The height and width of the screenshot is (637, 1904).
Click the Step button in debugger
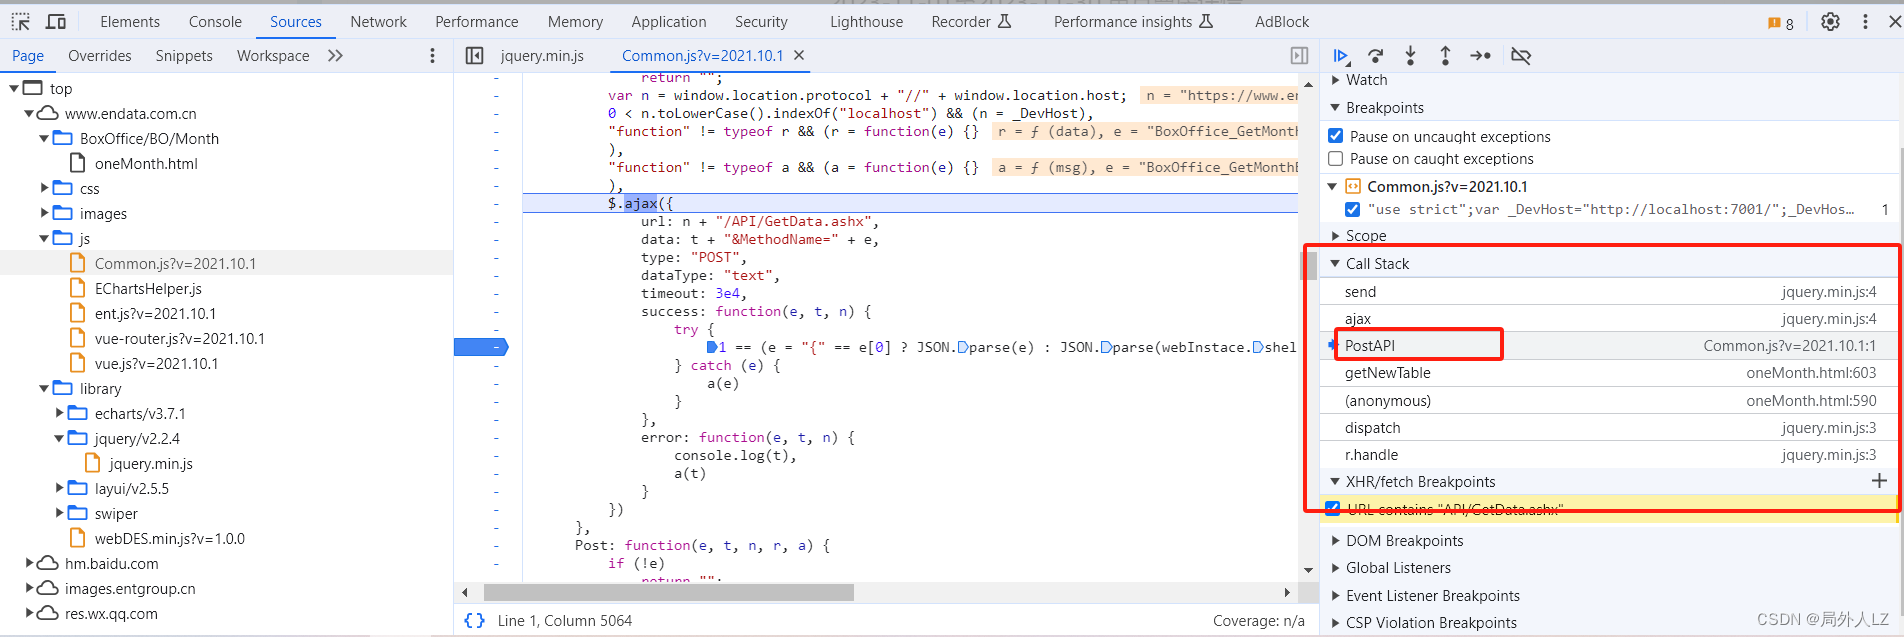point(1481,56)
